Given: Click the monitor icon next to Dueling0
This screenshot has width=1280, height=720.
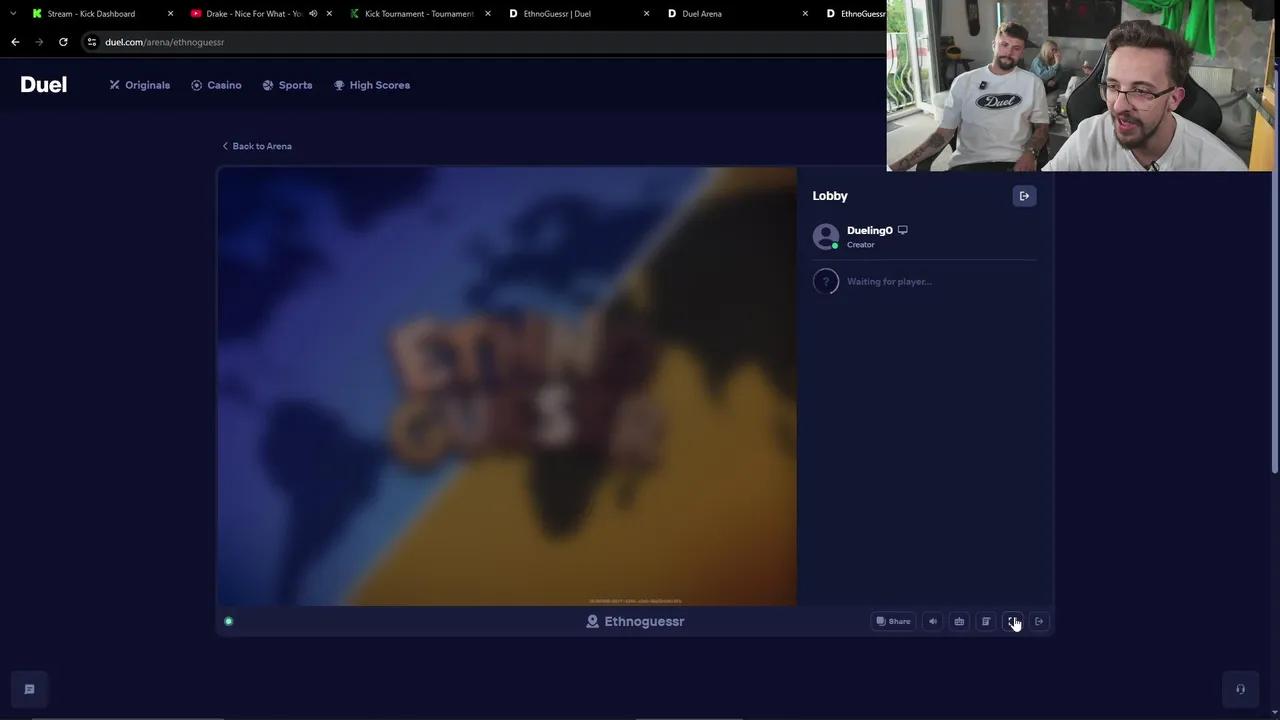Looking at the screenshot, I should (902, 230).
